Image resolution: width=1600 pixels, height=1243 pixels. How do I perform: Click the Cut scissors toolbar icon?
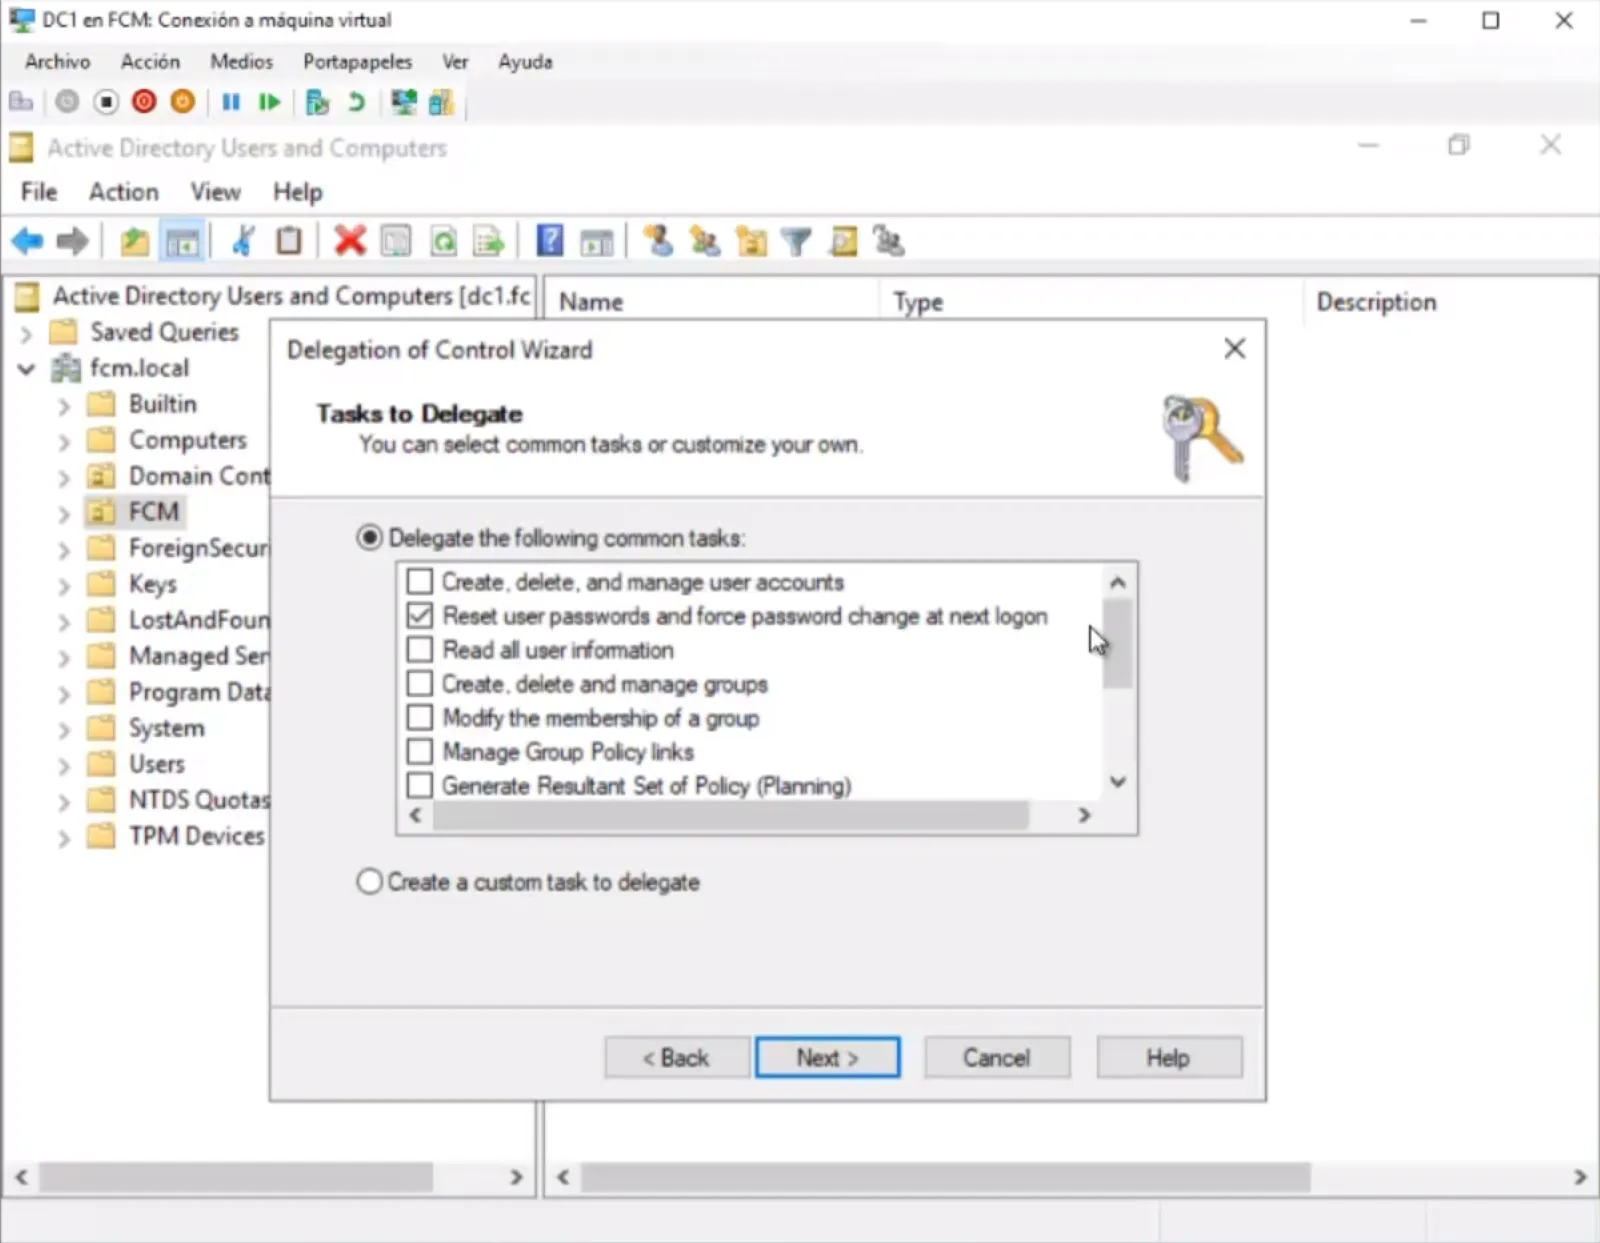pos(242,241)
